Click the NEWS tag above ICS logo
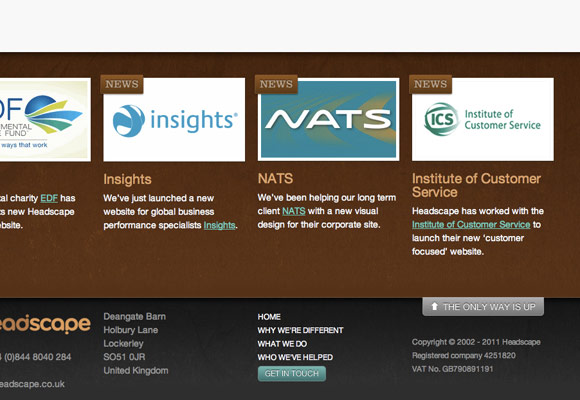Viewport: 580px width, 400px height. tap(431, 84)
